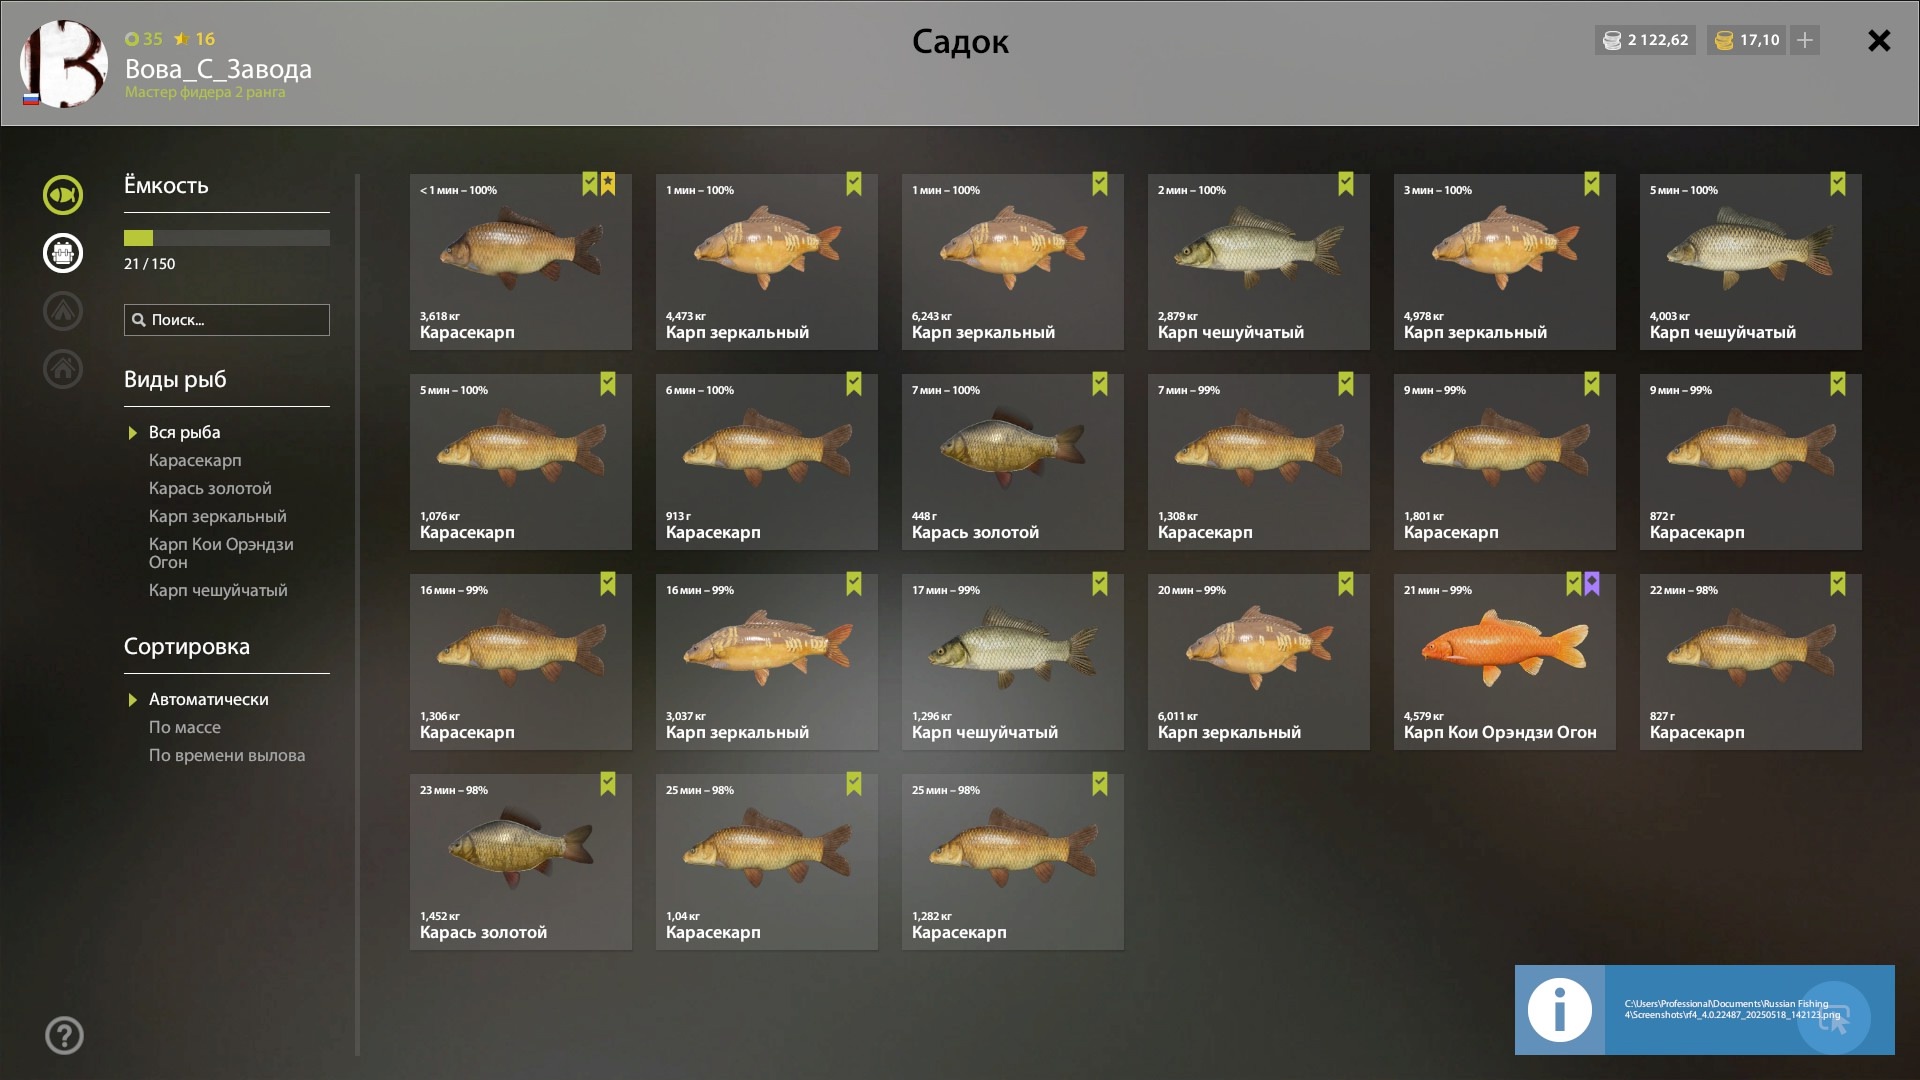Choose Автоматически sorting option
The width and height of the screenshot is (1920, 1080).
[x=209, y=700]
